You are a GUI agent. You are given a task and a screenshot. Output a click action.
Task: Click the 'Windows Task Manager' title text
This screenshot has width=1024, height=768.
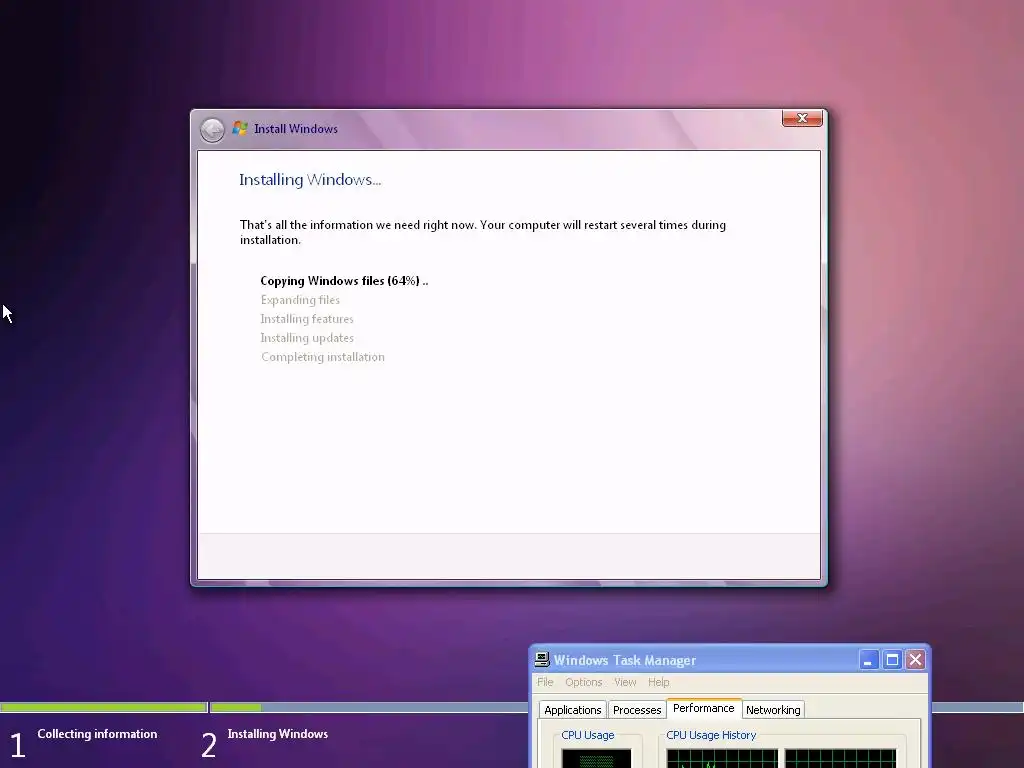pos(625,660)
